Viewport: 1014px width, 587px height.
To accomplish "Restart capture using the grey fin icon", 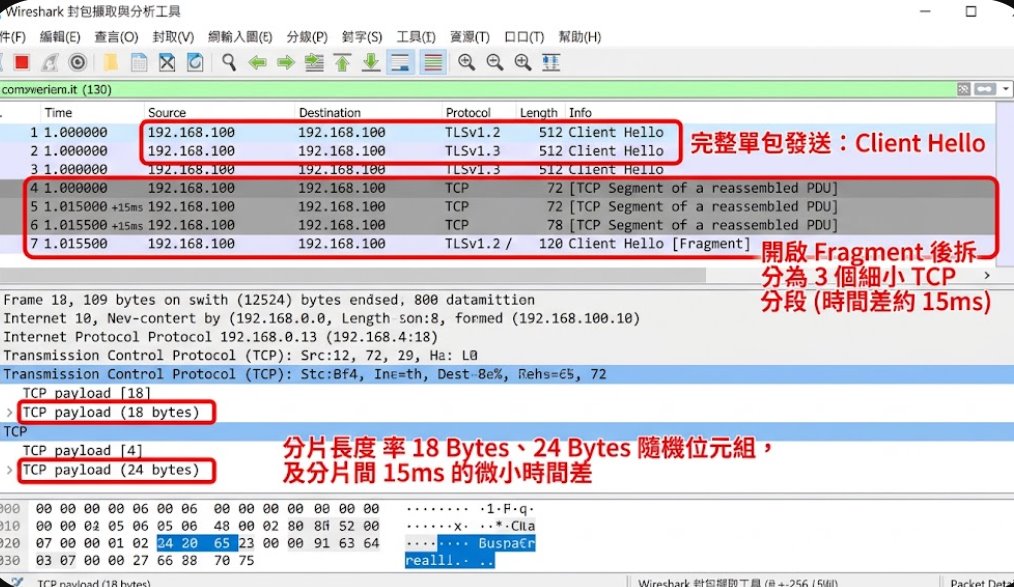I will tap(50, 62).
